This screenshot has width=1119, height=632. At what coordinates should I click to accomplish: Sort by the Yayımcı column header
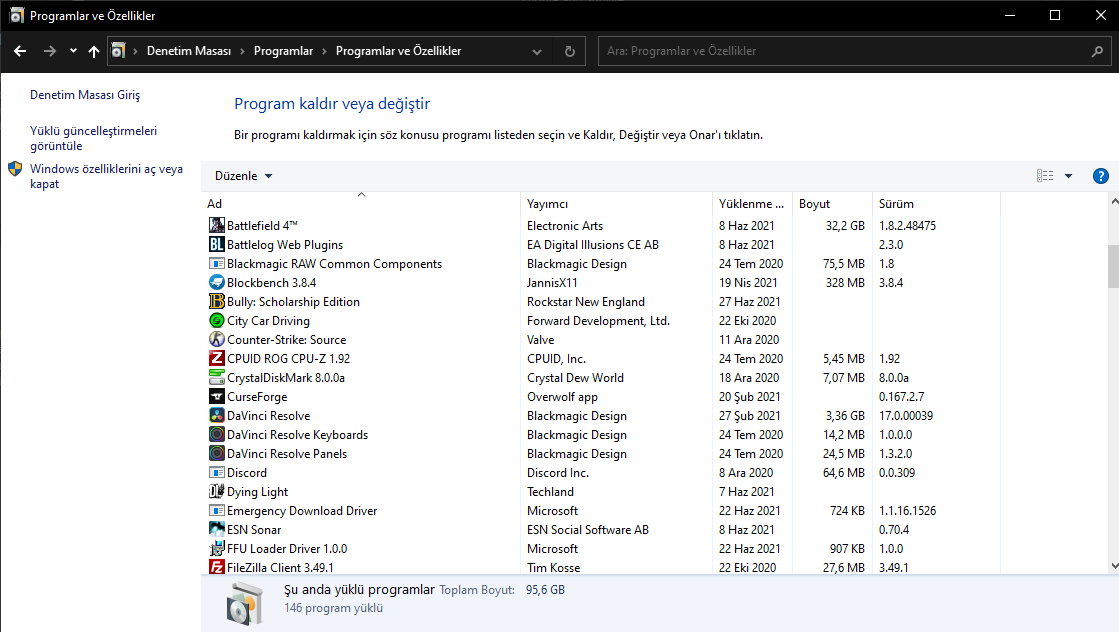(617, 204)
